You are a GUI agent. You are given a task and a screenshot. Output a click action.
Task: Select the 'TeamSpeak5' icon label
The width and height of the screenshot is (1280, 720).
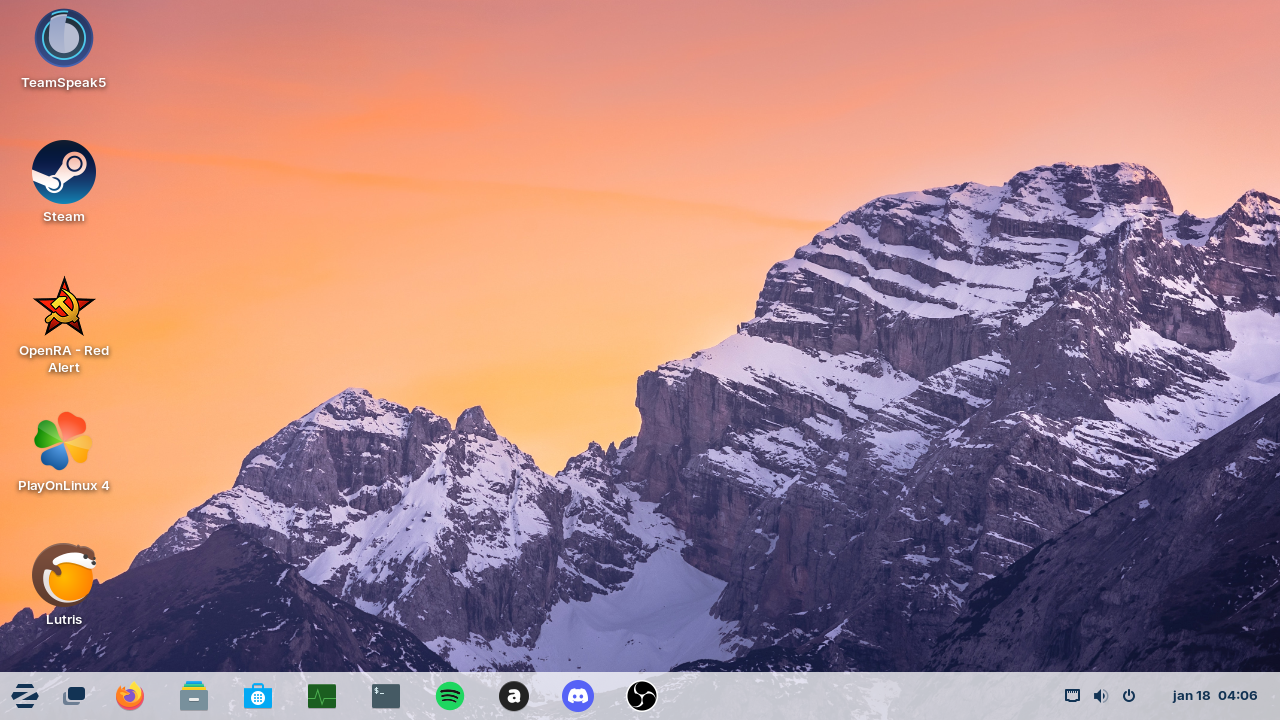click(64, 83)
